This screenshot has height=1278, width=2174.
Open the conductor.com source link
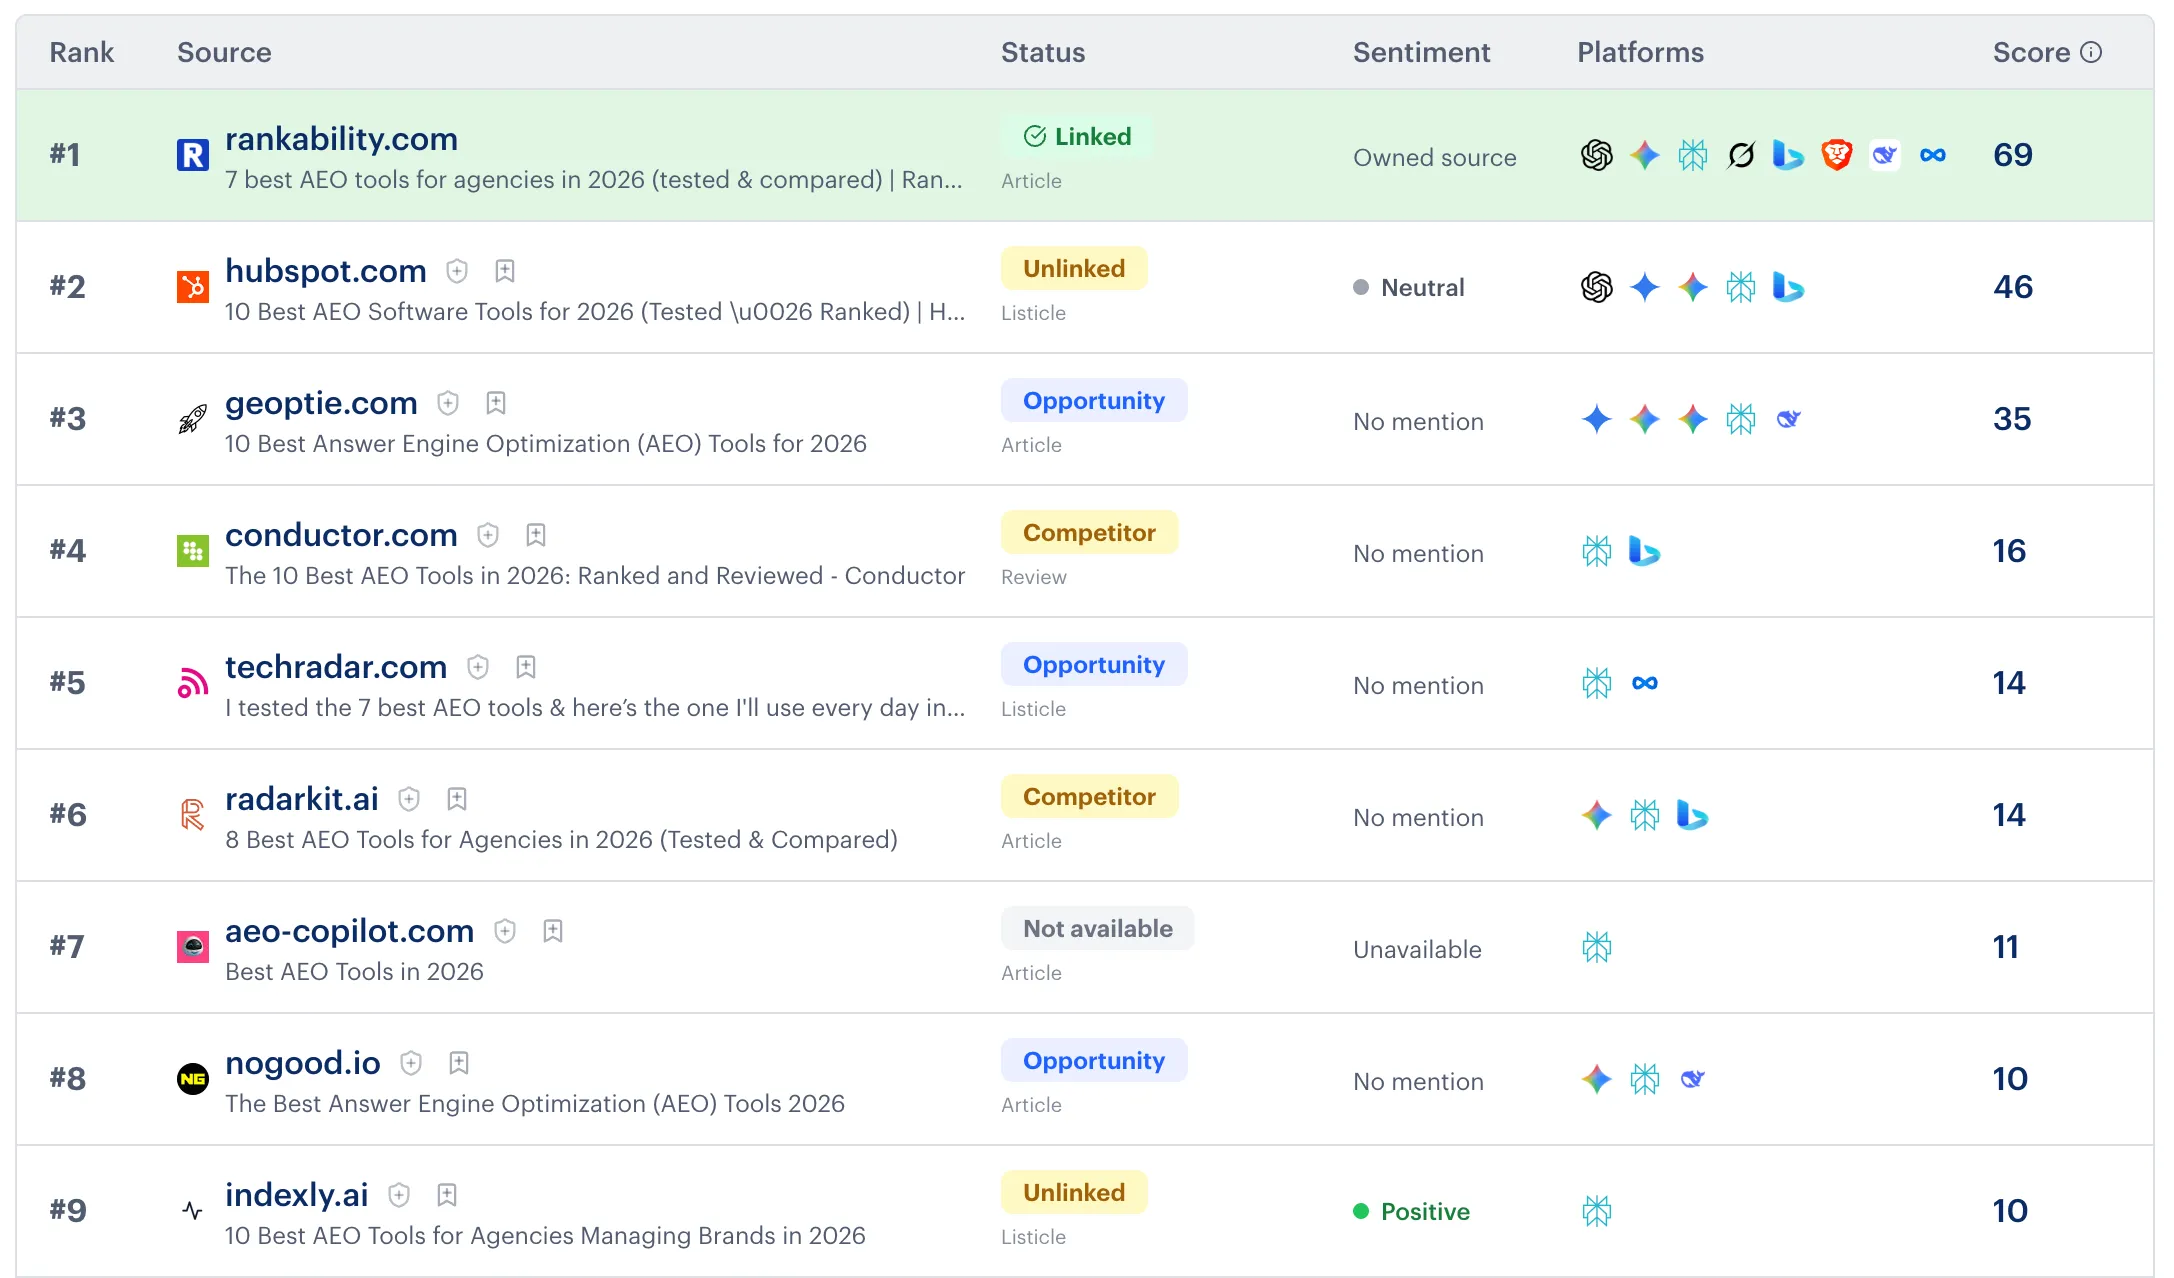[341, 535]
